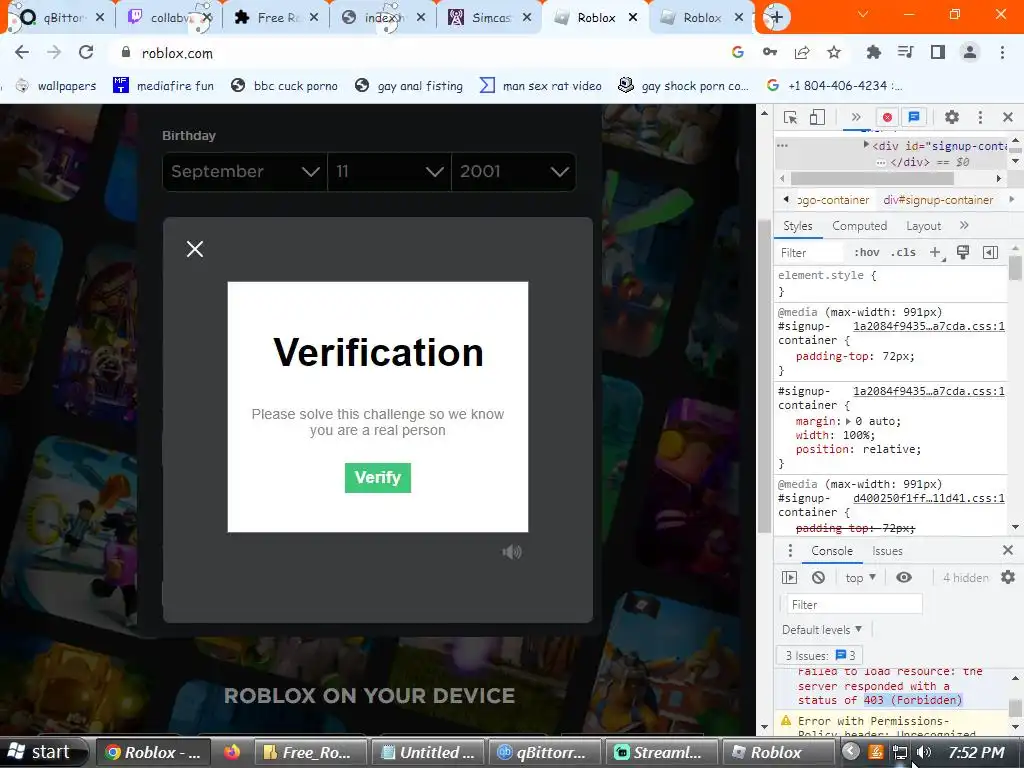Open a new browser tab

(x=776, y=17)
